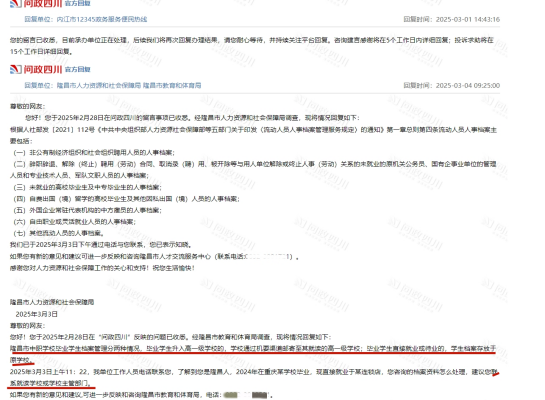Click the second 尊敬的网友 greeting
The width and height of the screenshot is (545, 400).
(27, 326)
